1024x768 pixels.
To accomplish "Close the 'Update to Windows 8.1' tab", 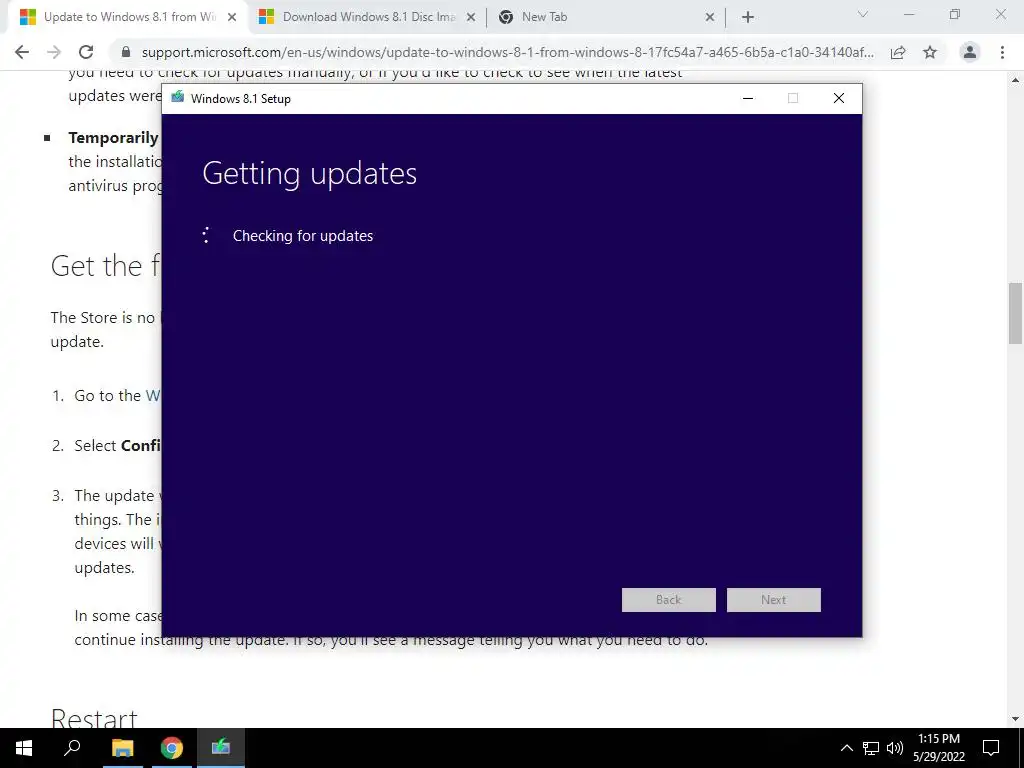I will coord(232,17).
